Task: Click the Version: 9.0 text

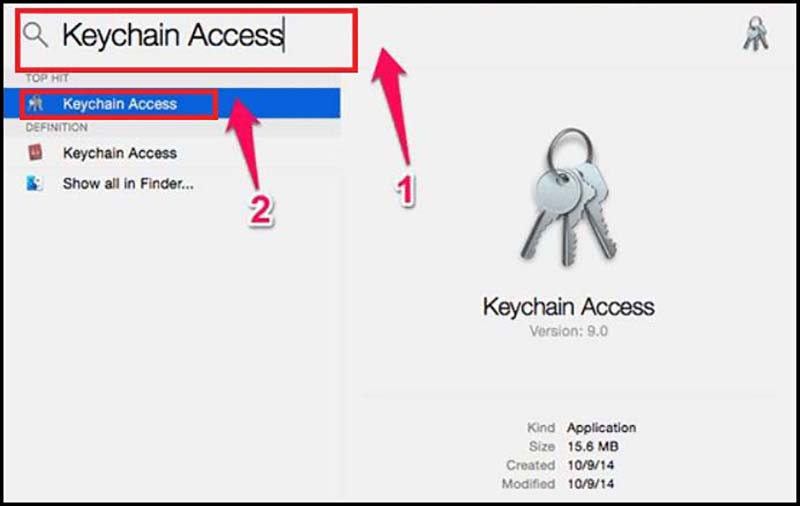Action: click(568, 332)
